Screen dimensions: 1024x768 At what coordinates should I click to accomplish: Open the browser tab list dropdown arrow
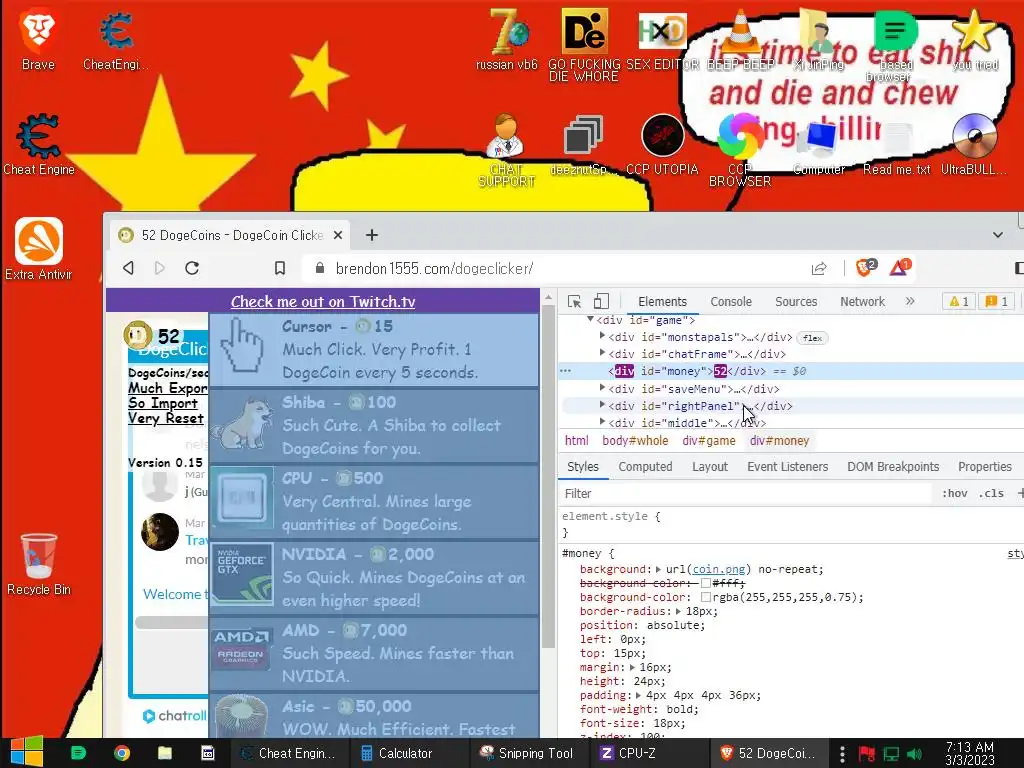[997, 235]
